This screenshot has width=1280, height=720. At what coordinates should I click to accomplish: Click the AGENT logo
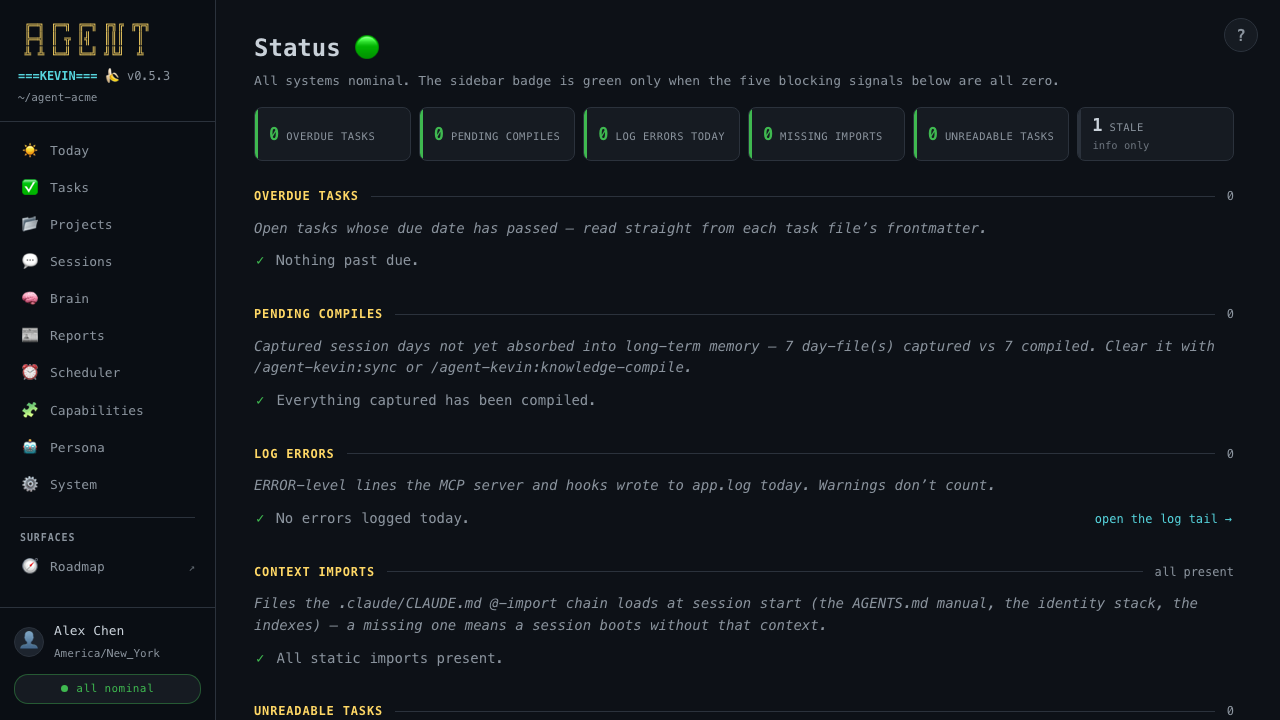tap(87, 39)
